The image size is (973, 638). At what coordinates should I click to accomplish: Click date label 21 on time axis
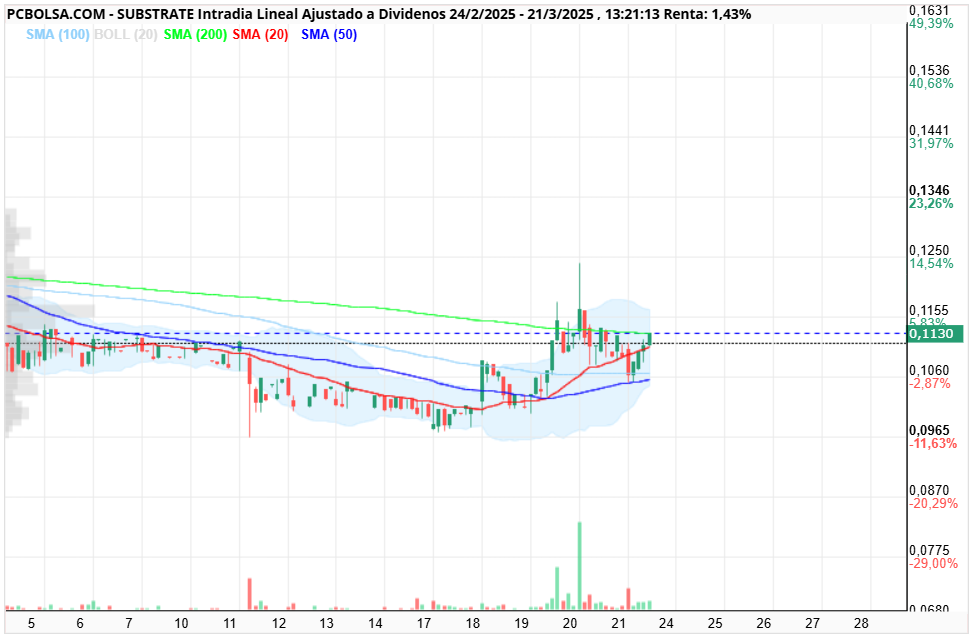[x=618, y=624]
